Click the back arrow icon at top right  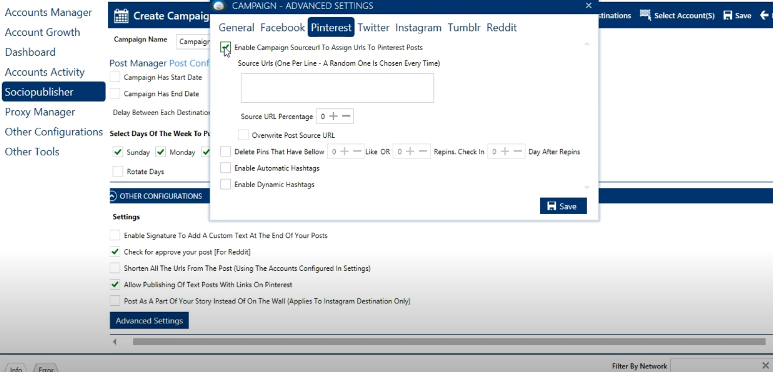tap(765, 15)
